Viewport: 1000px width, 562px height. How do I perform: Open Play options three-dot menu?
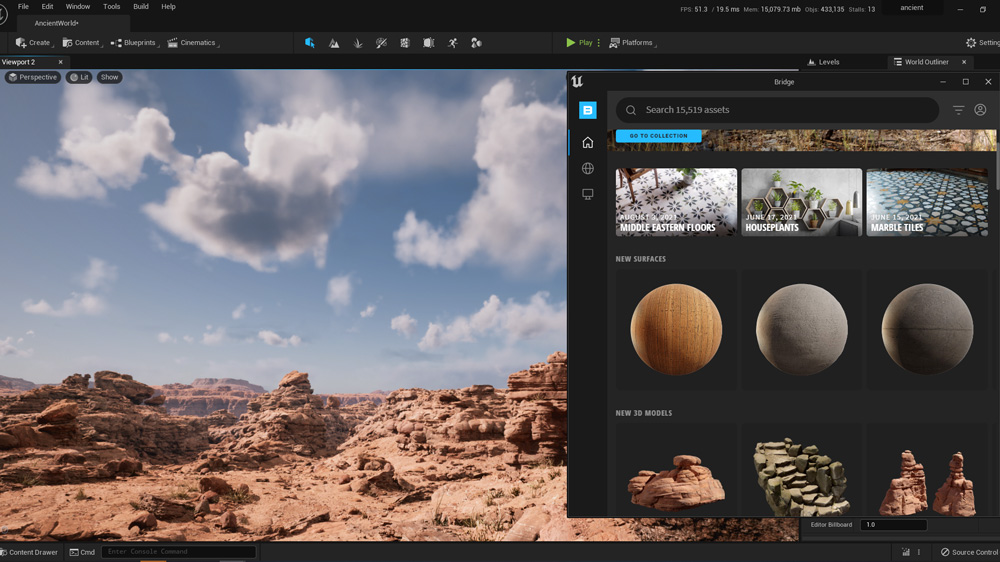click(x=598, y=43)
